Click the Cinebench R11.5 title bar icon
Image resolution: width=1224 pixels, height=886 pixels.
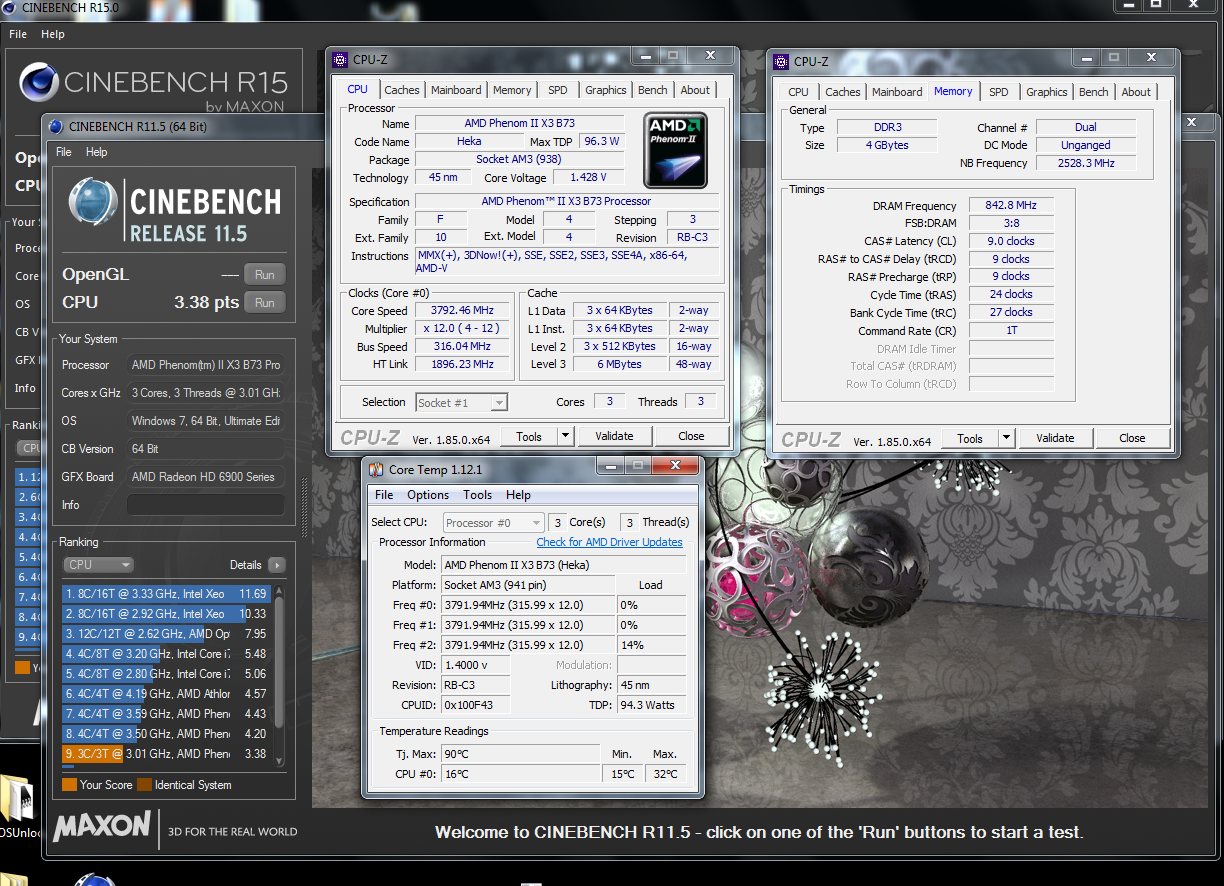click(55, 126)
